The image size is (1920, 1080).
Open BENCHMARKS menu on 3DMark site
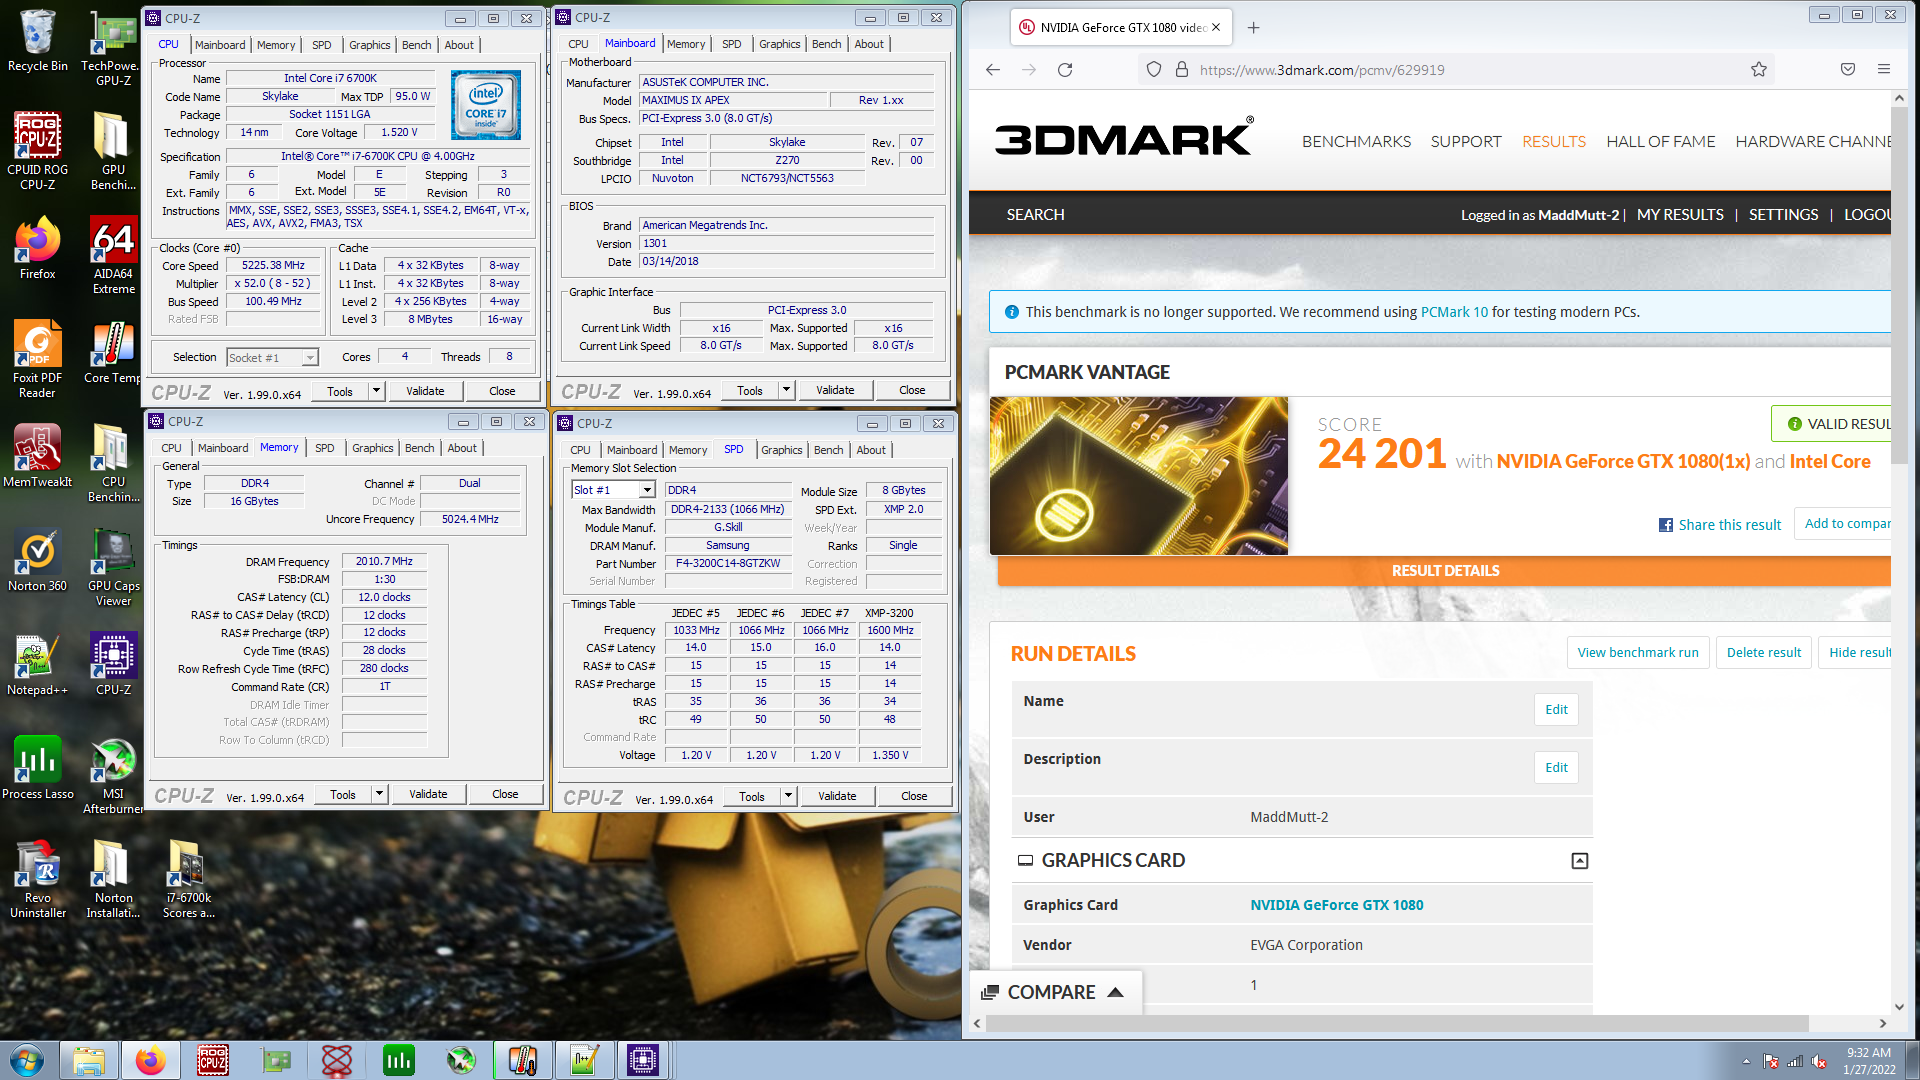coord(1356,141)
